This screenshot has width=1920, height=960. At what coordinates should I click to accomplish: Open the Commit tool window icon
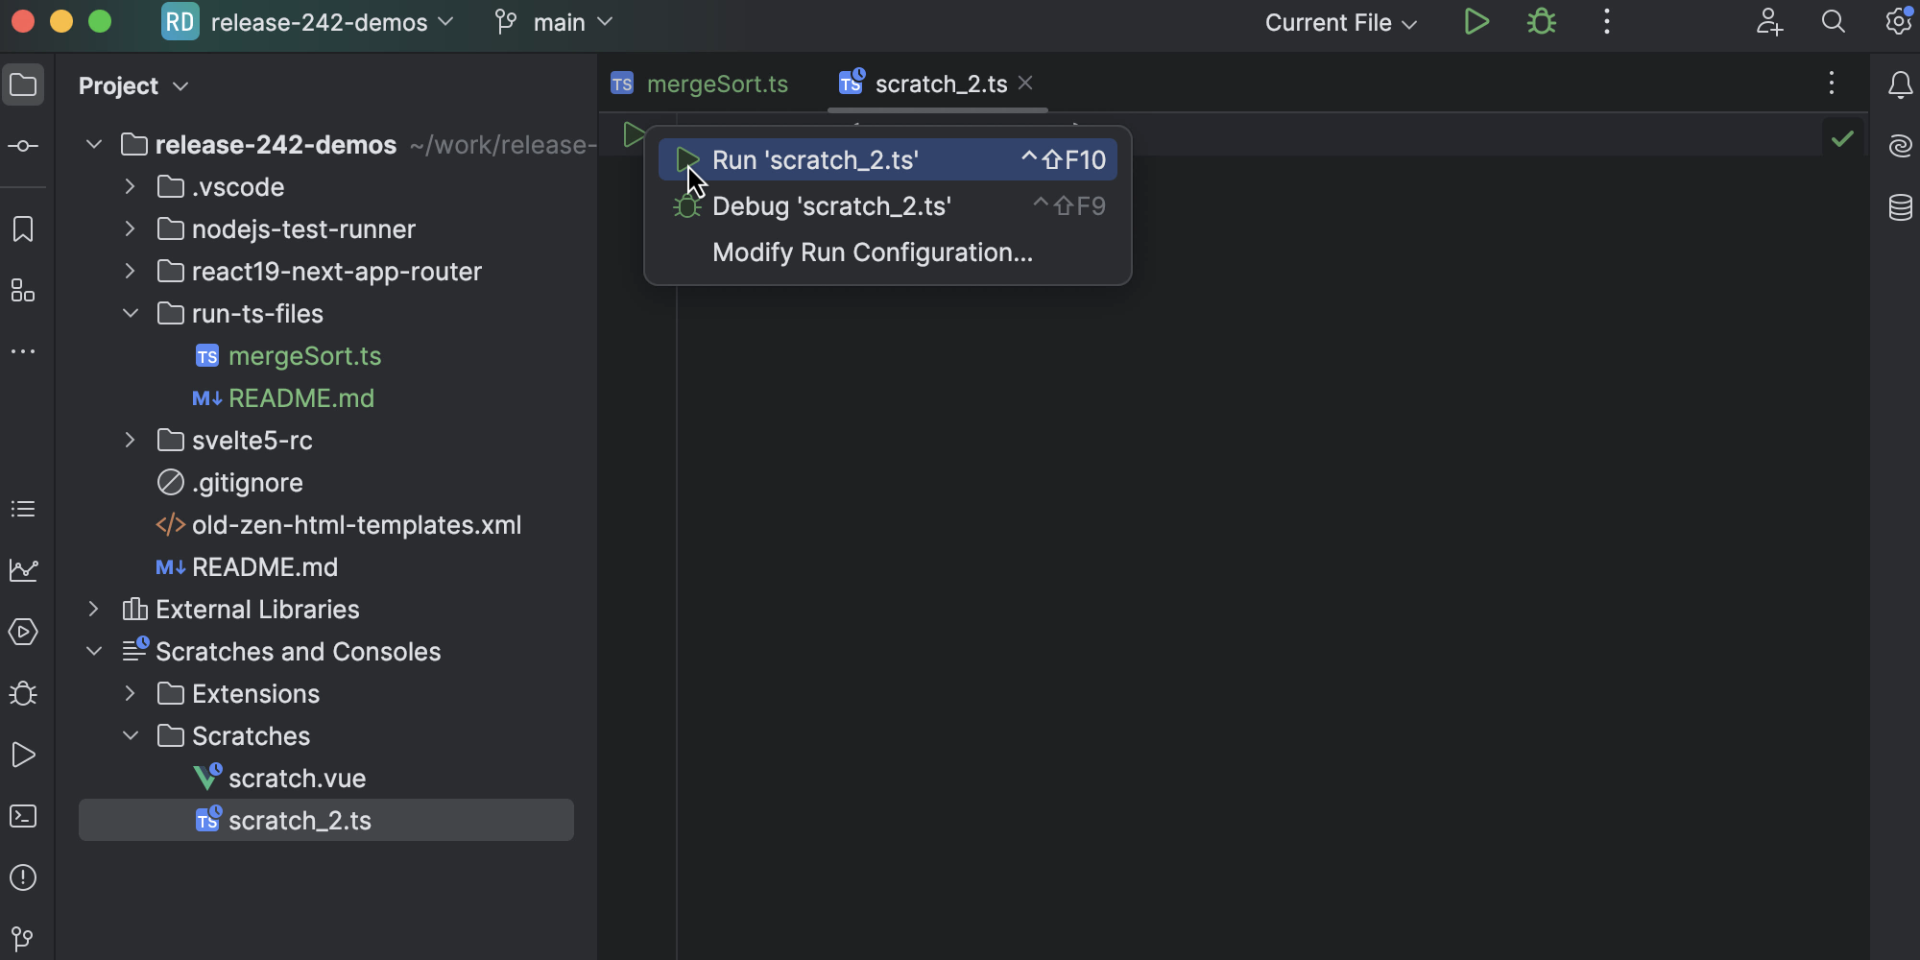click(23, 147)
